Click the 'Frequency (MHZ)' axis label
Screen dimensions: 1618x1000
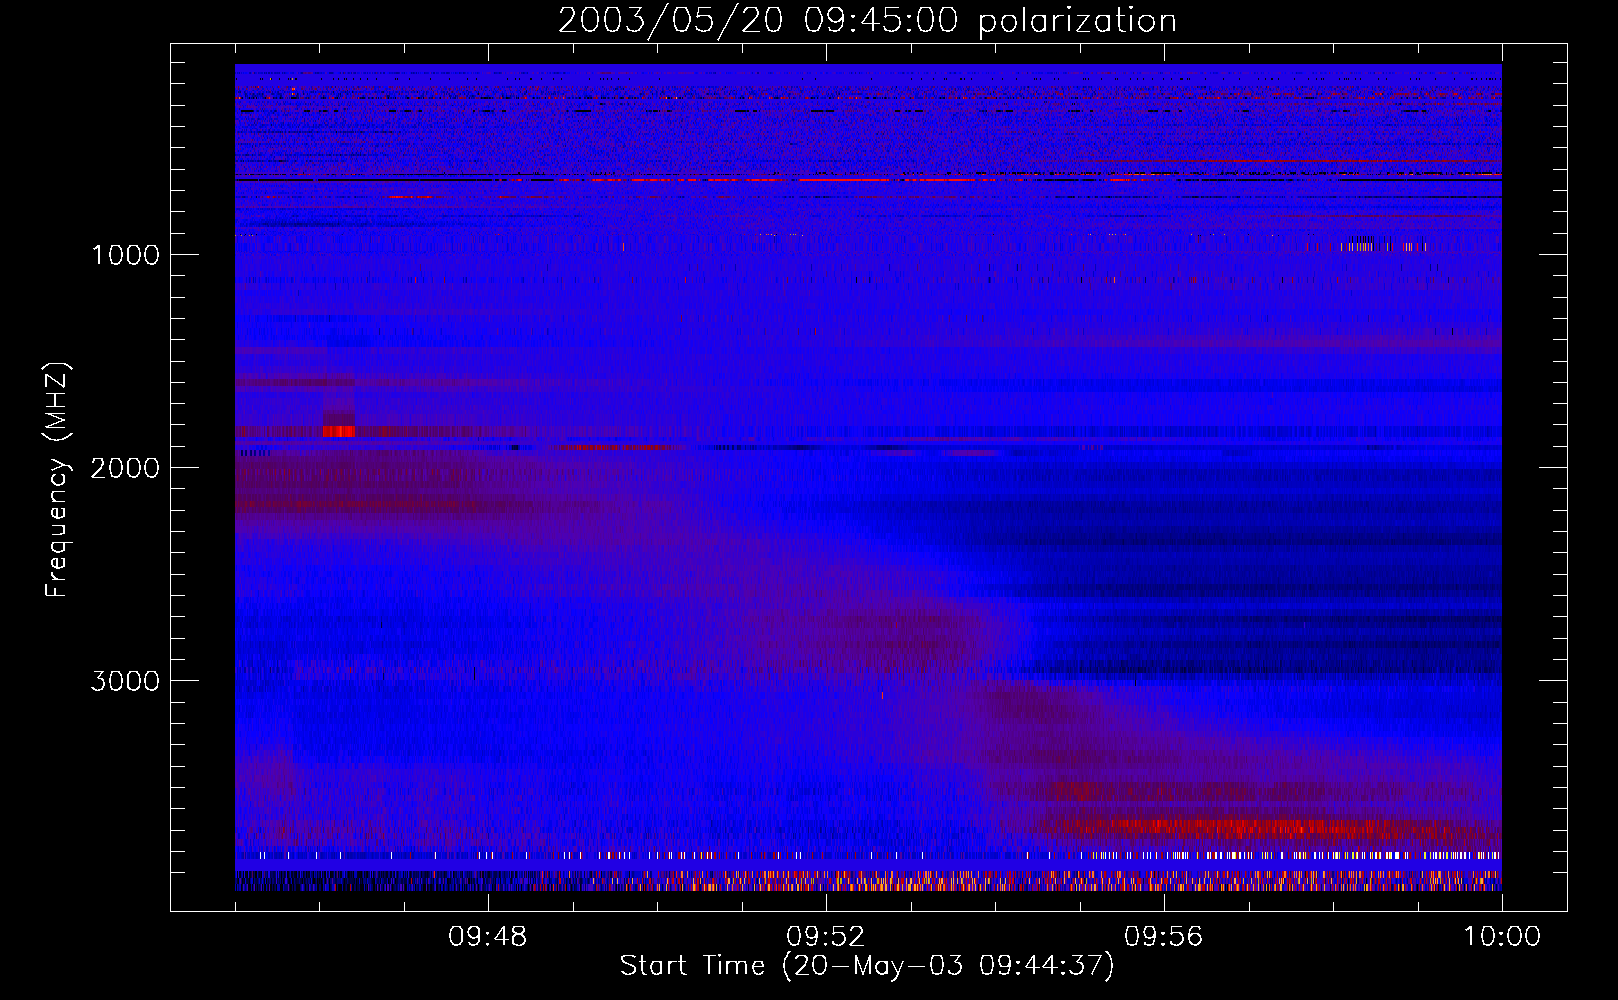click(x=58, y=480)
